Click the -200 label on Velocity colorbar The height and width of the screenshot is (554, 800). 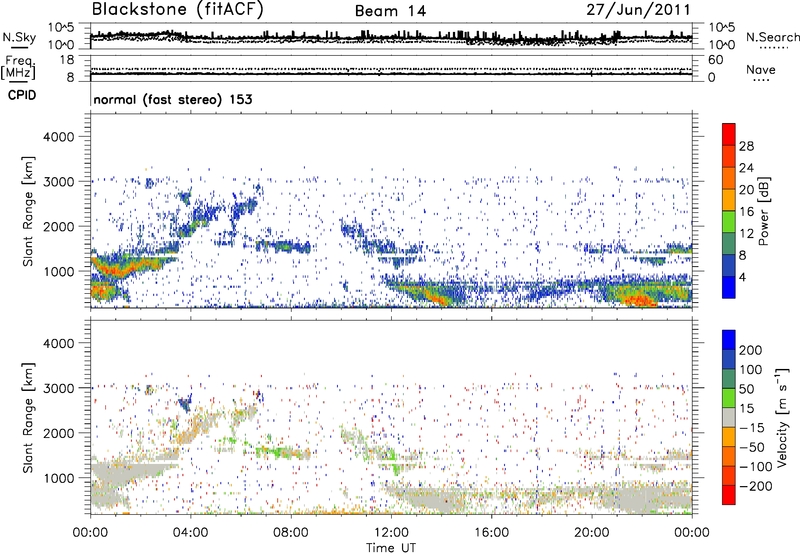(756, 486)
